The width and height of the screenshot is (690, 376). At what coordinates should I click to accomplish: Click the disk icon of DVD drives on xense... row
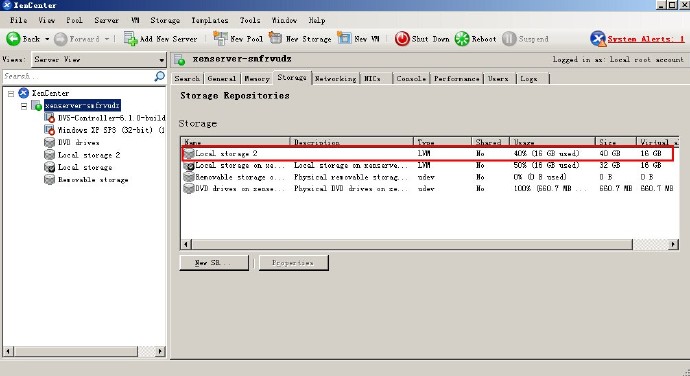[x=189, y=188]
